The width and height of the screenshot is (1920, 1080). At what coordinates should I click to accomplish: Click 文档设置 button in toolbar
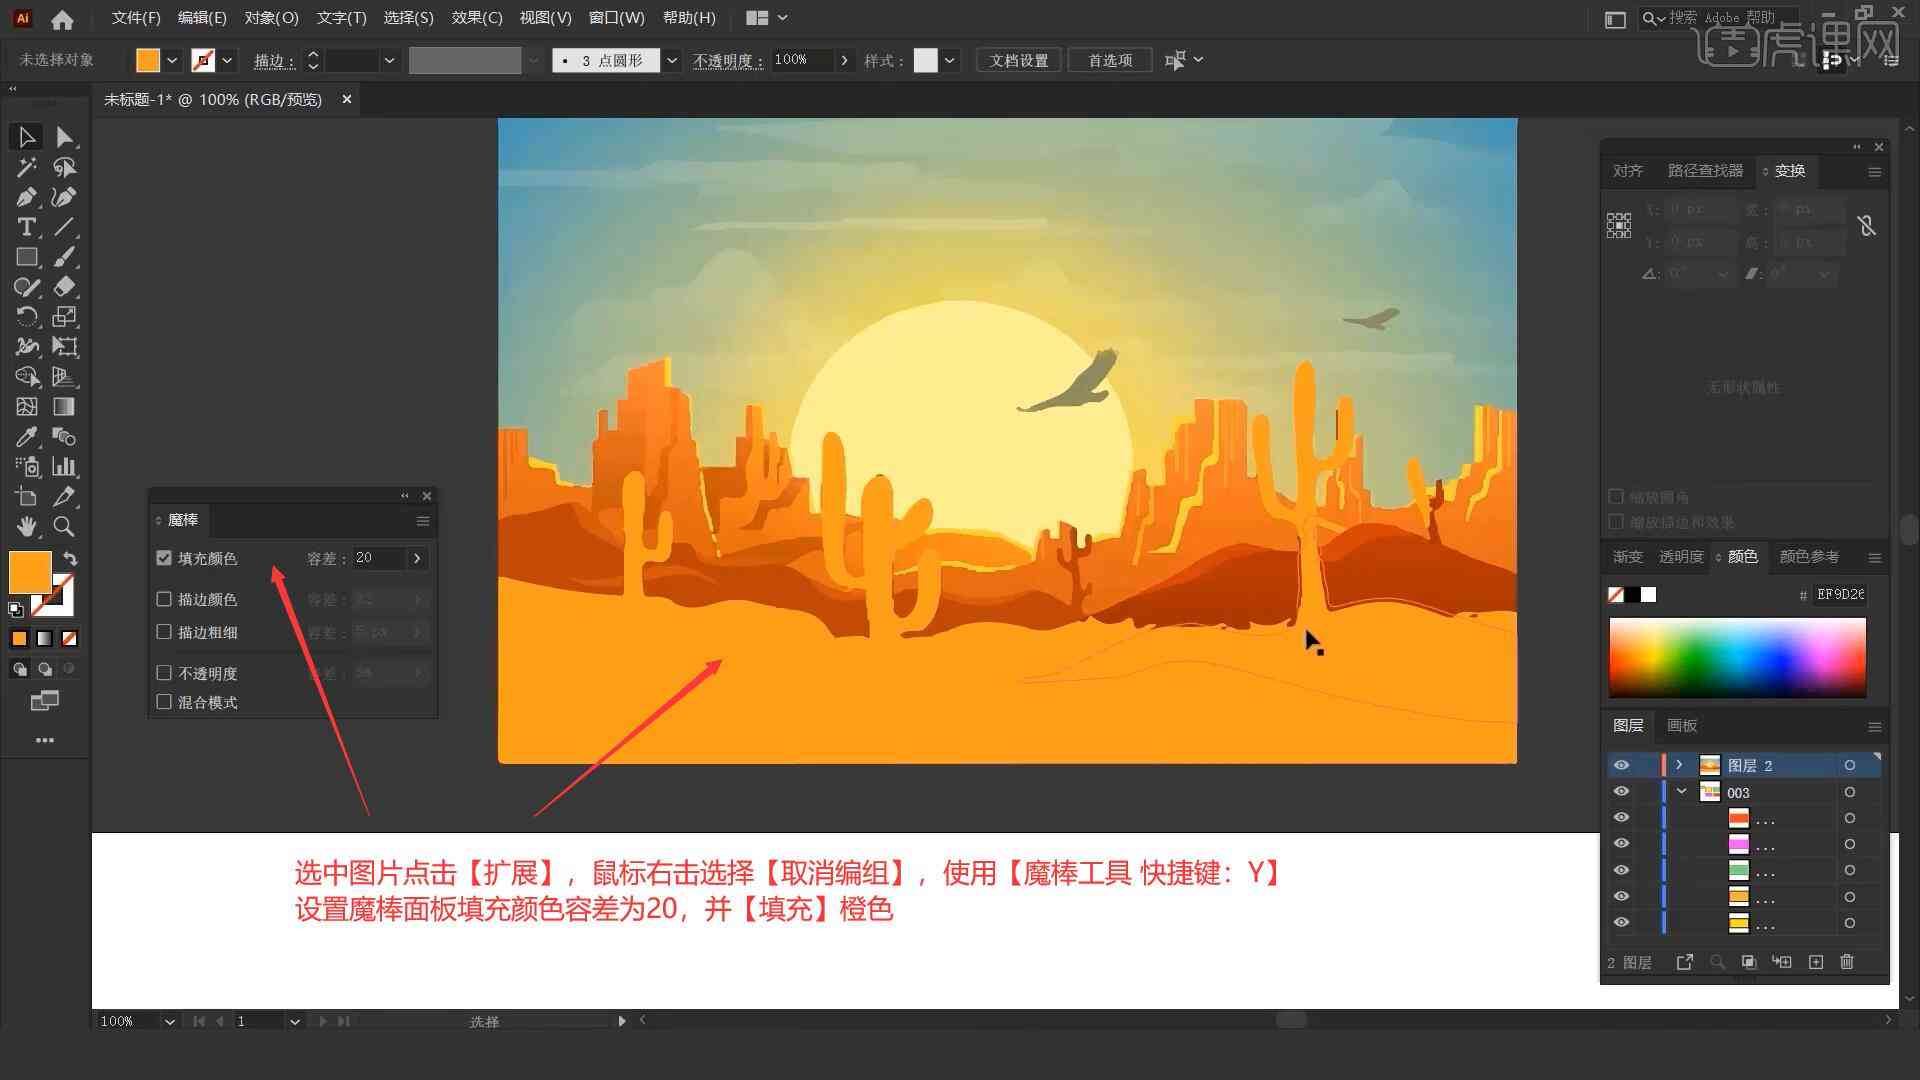[x=1026, y=59]
